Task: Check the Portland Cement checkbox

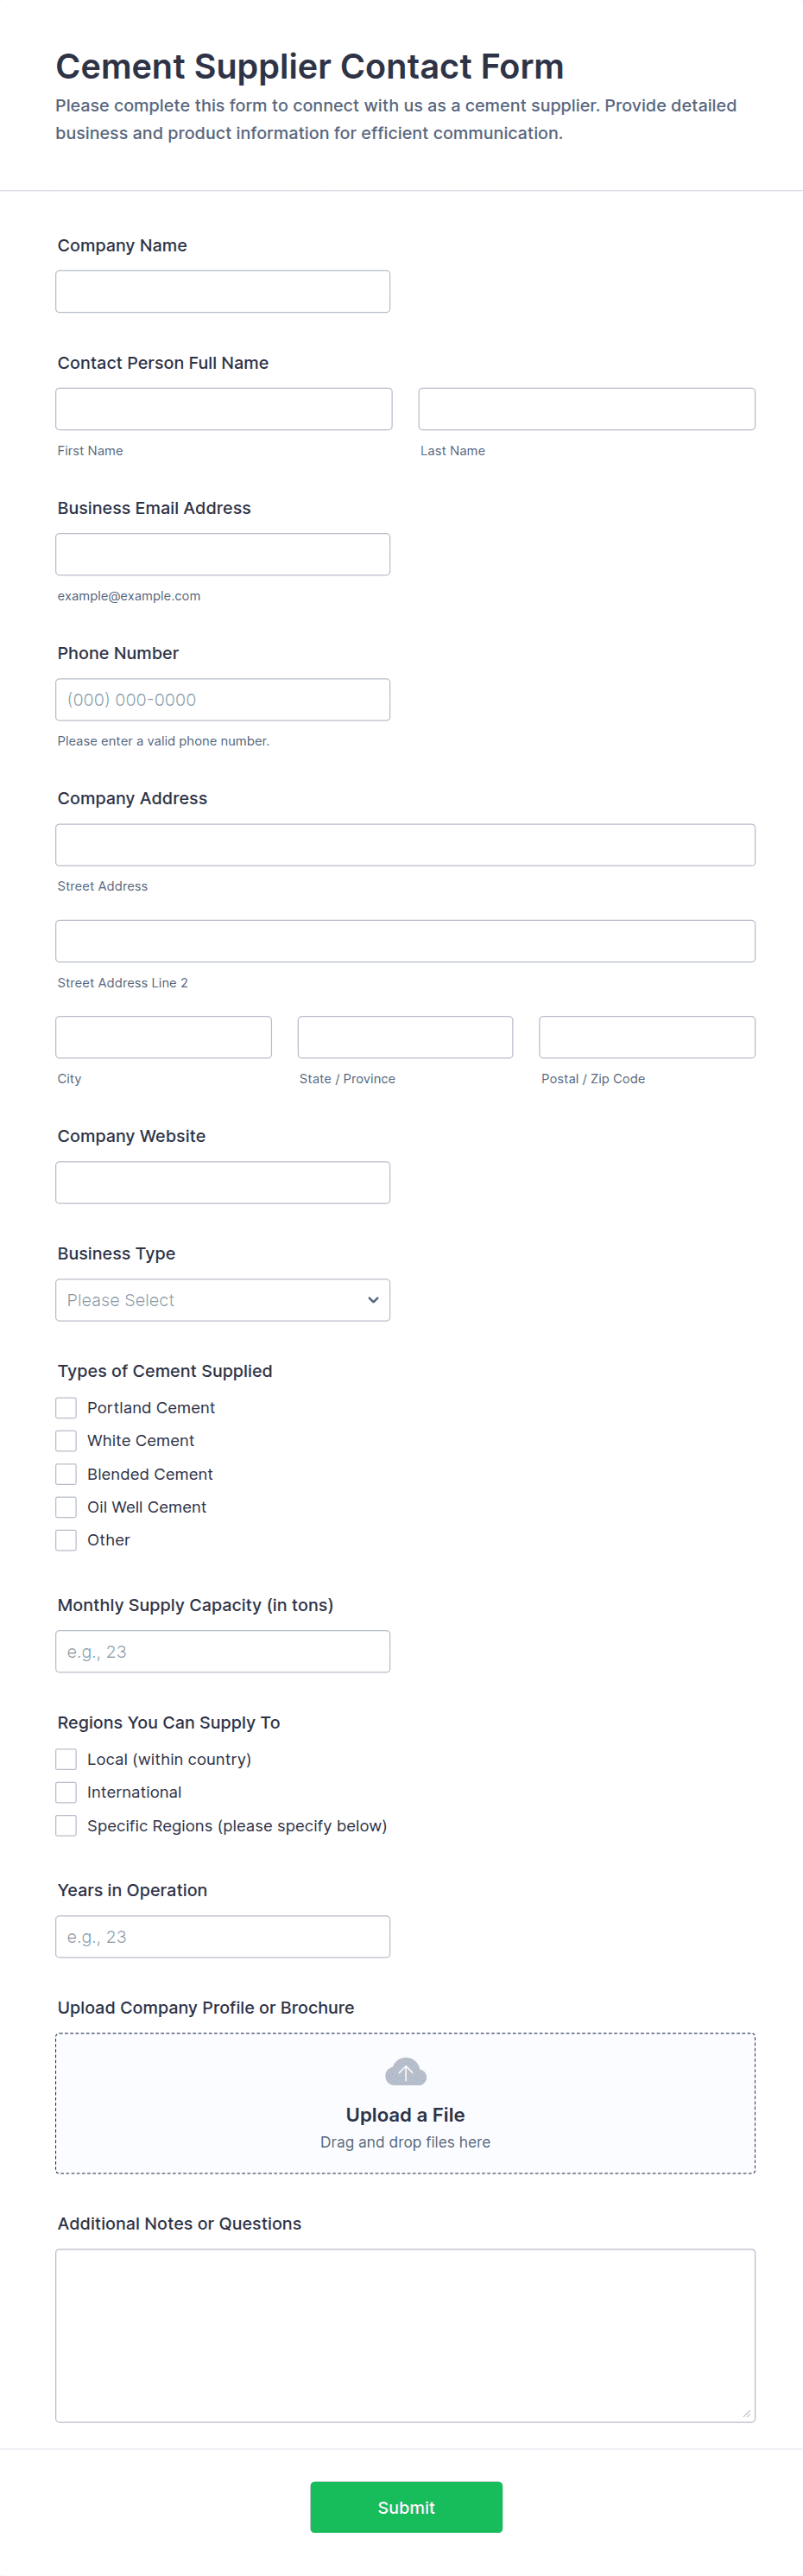Action: (x=66, y=1407)
